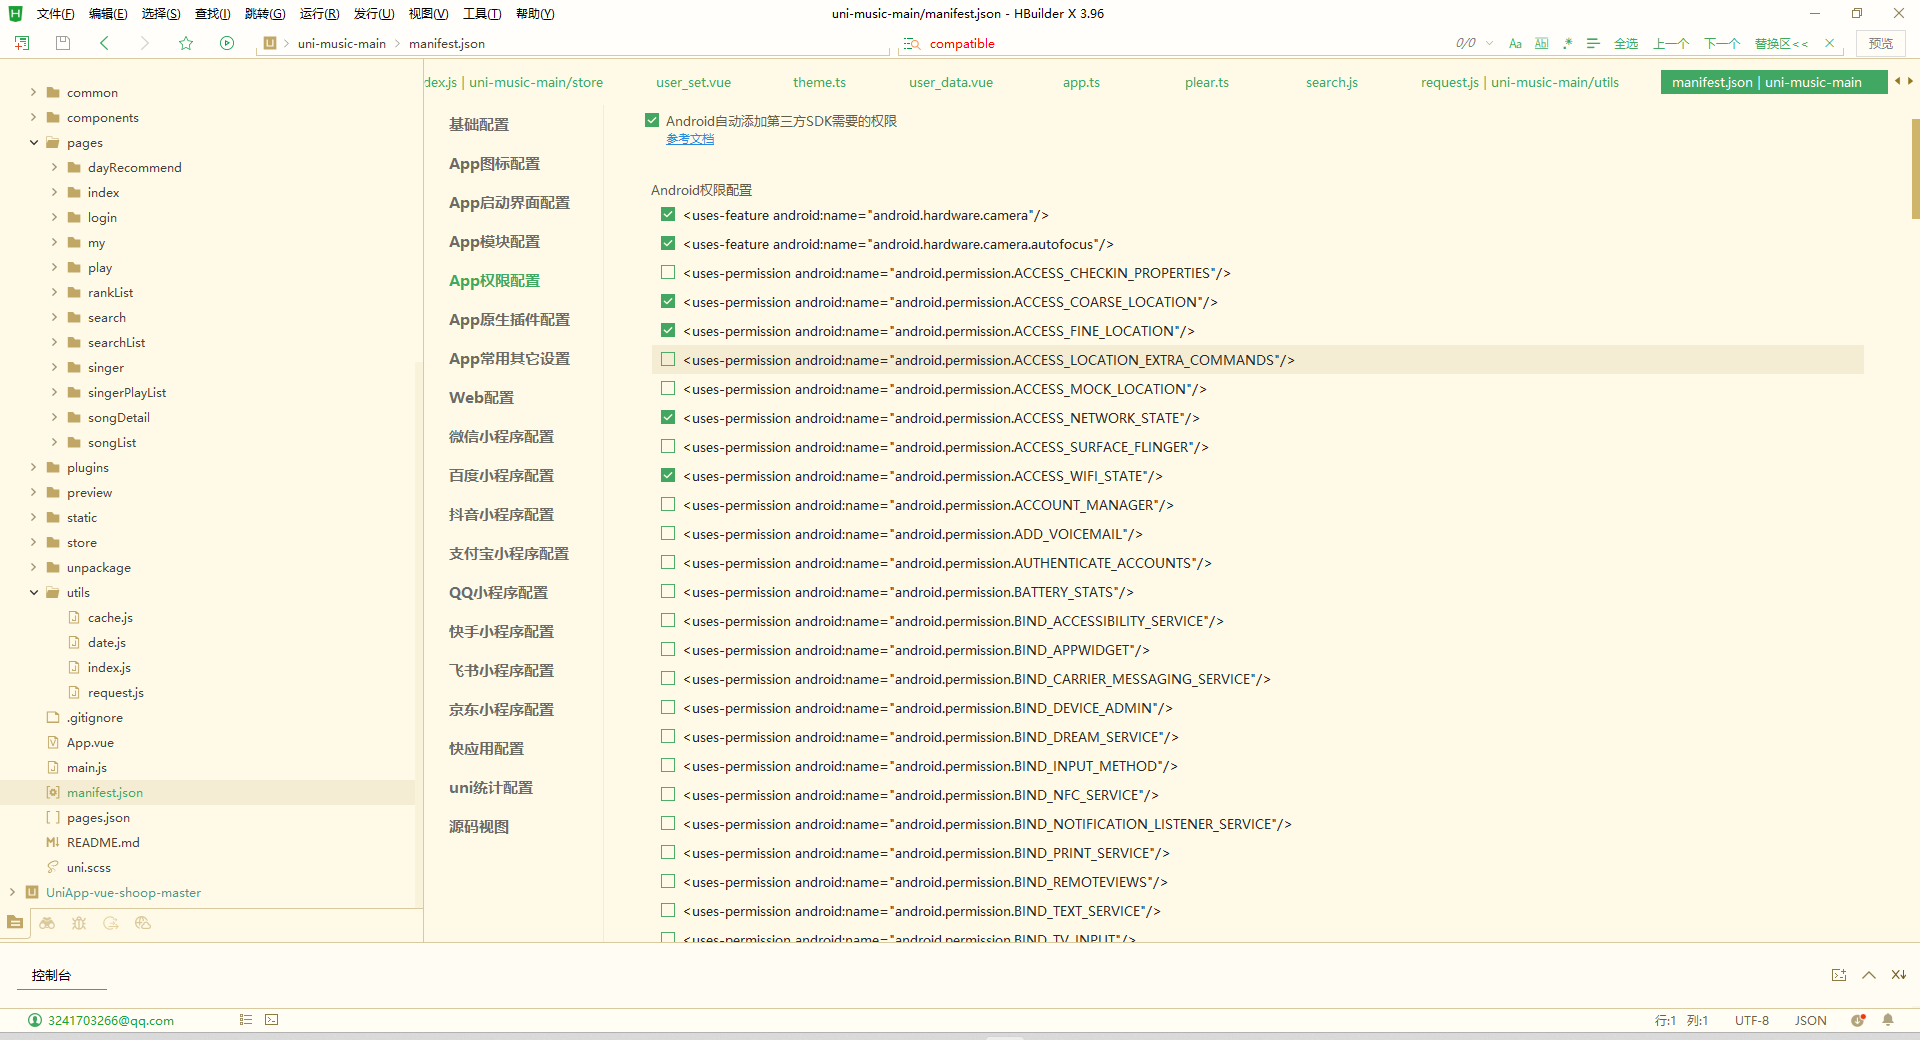Click 全选 select-all in search bar

click(x=1626, y=43)
